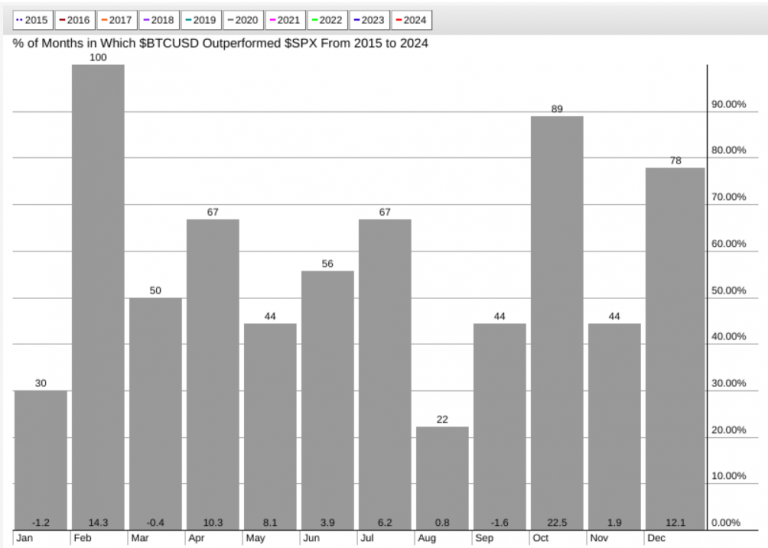
Task: Click the Sep month axis label
Action: tap(484, 538)
